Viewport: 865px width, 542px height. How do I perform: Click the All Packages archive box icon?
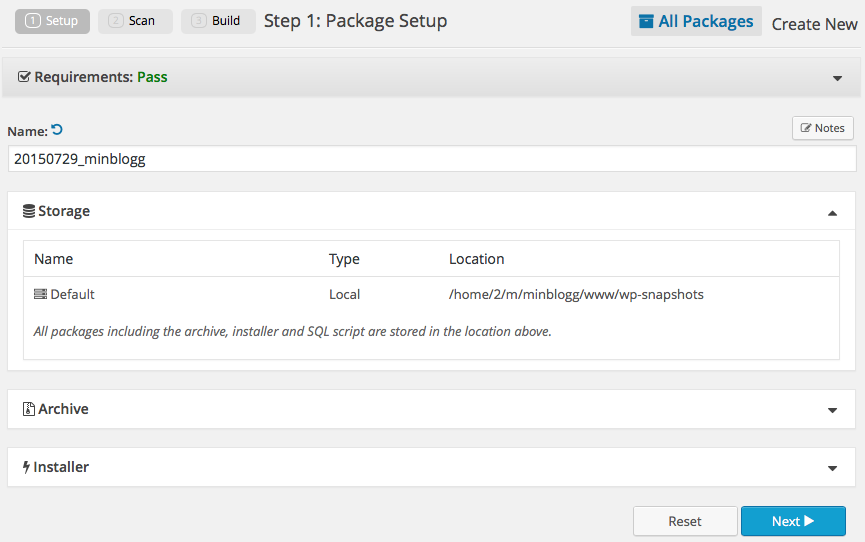[646, 21]
